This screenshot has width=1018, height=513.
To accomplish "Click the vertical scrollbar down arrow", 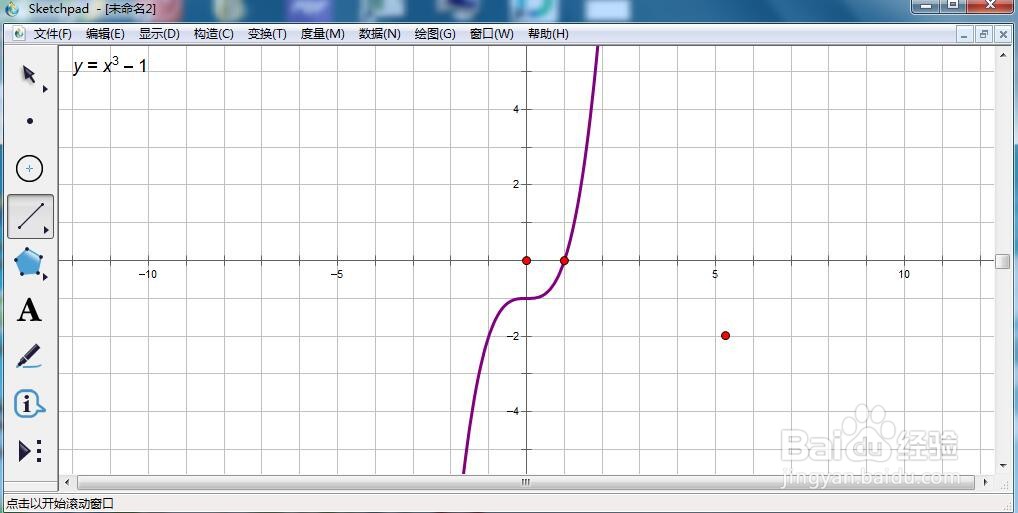I will click(1002, 467).
